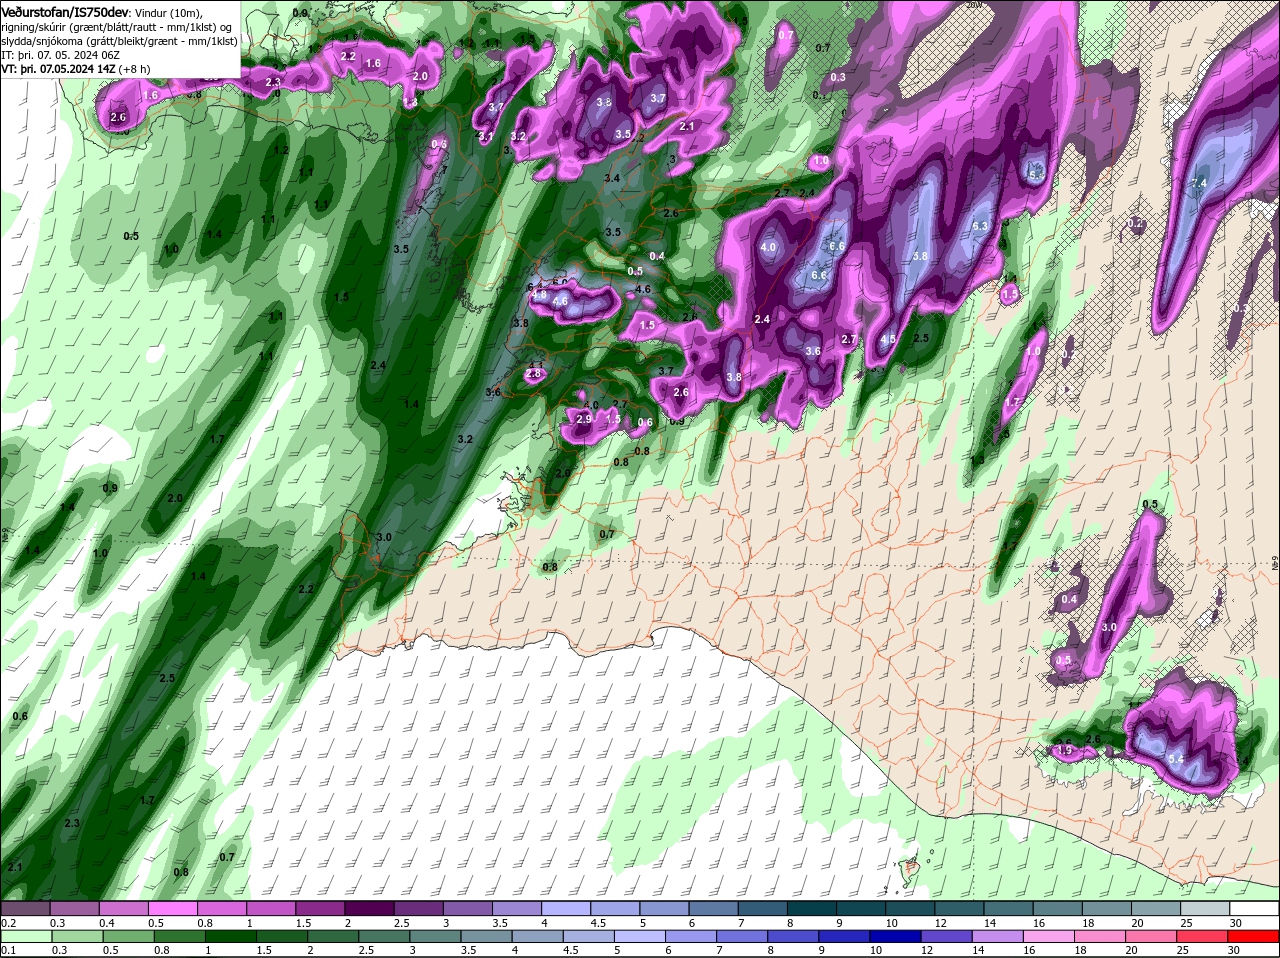Select the deep blue bottom-row swatch from 10 to 12
The height and width of the screenshot is (958, 1280).
point(895,937)
